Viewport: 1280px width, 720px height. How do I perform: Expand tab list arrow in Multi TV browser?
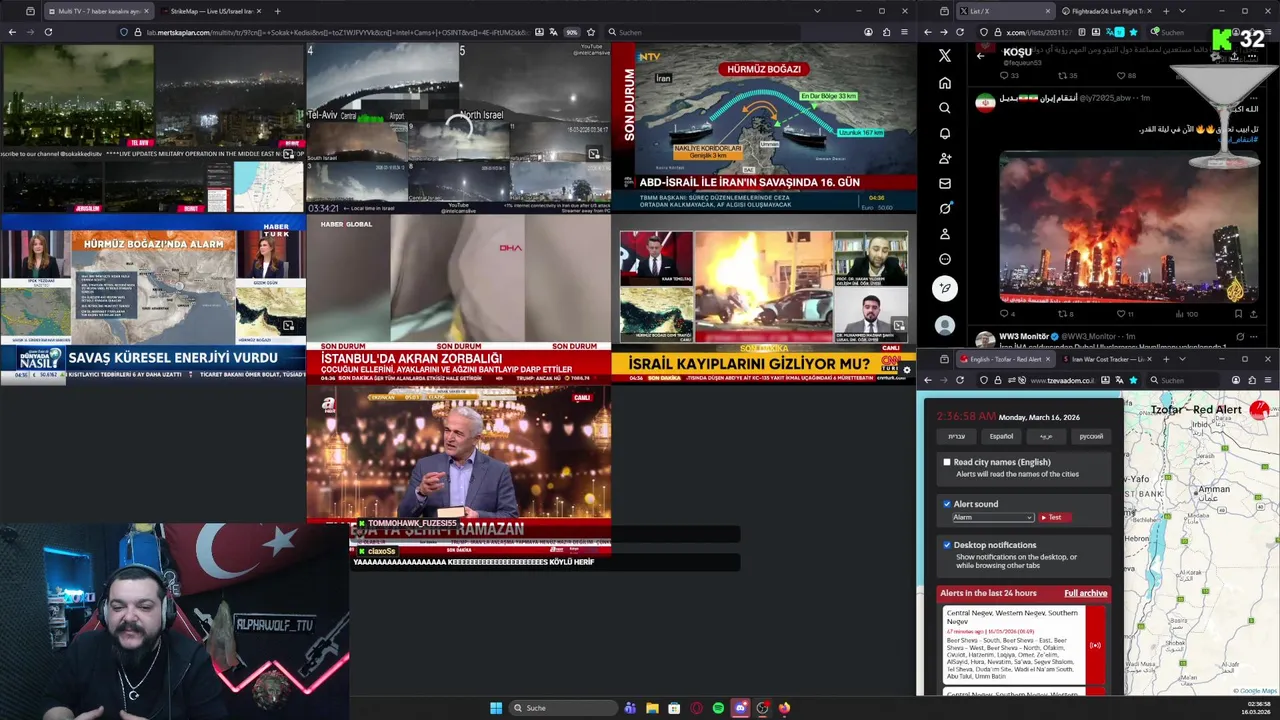[x=817, y=11]
